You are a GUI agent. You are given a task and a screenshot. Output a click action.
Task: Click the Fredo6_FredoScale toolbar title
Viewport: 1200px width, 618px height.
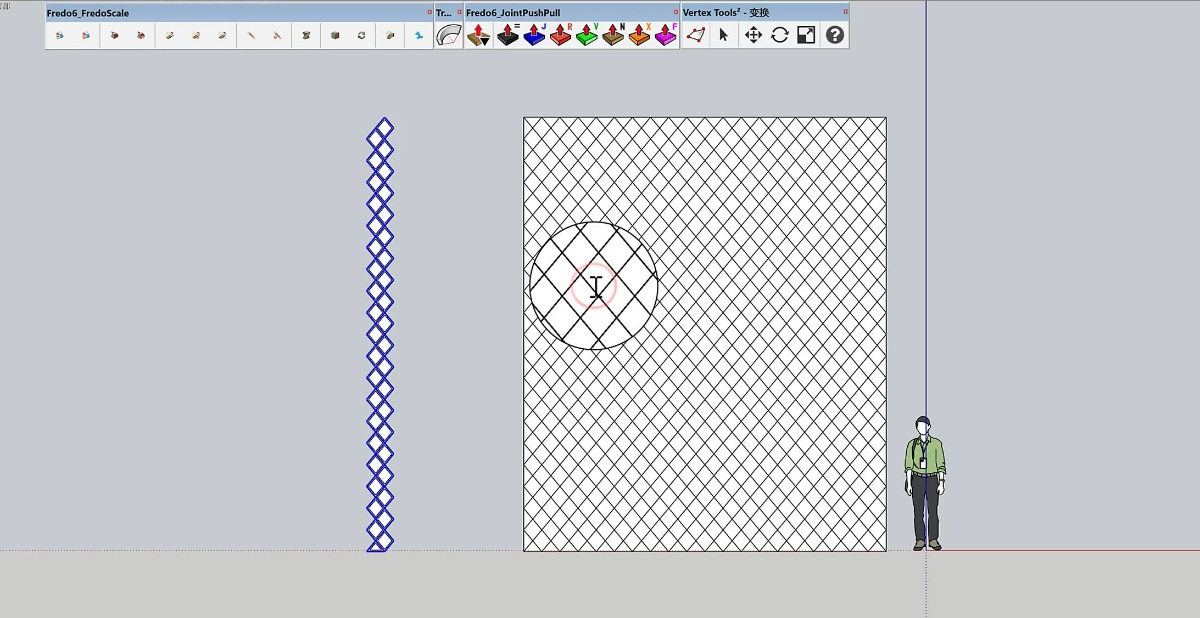(x=88, y=13)
